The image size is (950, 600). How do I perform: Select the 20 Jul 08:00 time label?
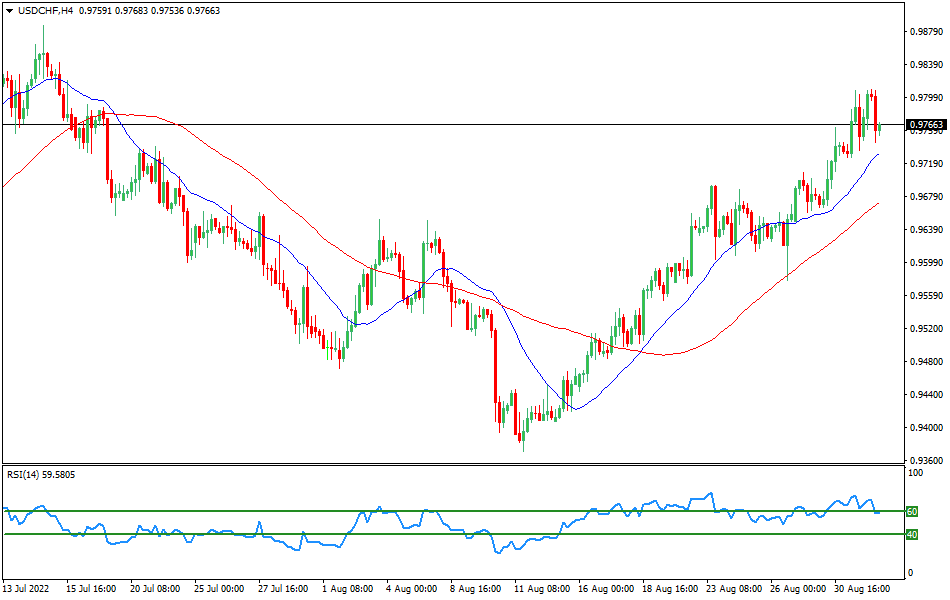tap(155, 589)
